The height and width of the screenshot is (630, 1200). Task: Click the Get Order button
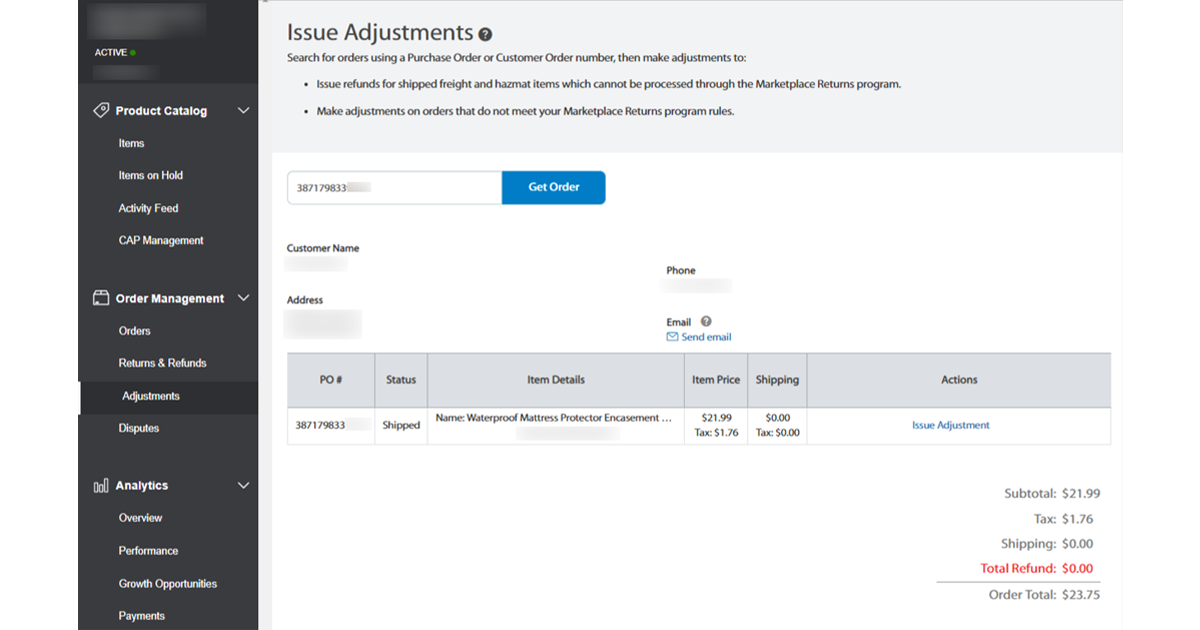coord(553,187)
